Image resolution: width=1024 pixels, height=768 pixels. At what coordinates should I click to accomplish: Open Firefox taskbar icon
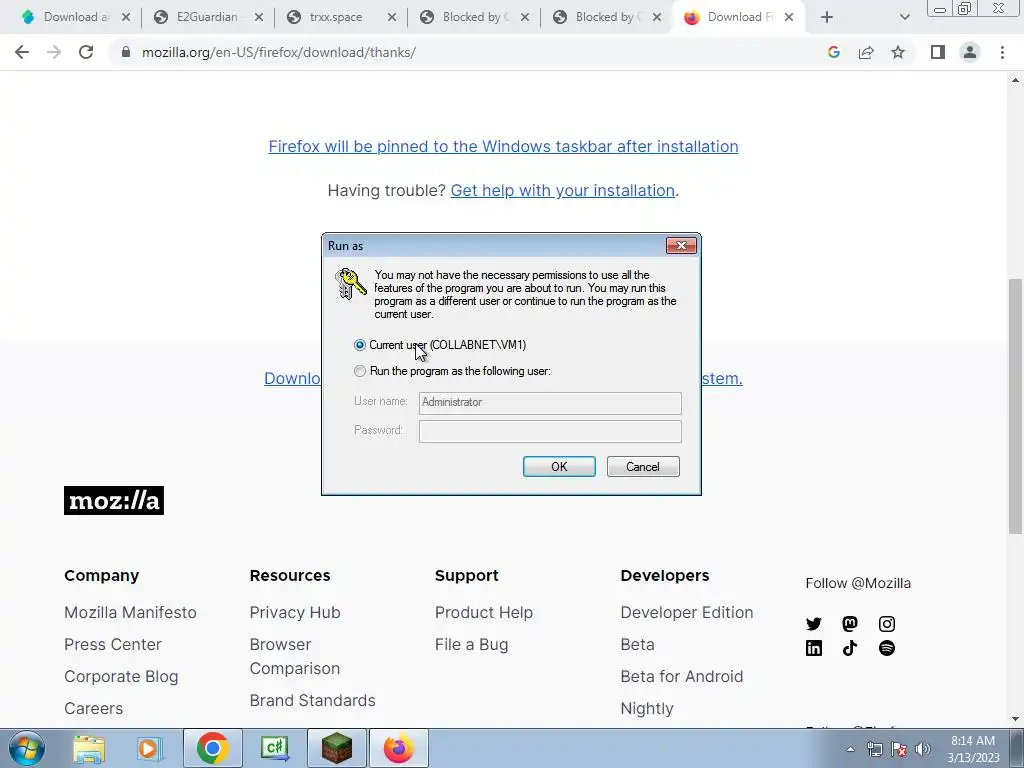(399, 748)
